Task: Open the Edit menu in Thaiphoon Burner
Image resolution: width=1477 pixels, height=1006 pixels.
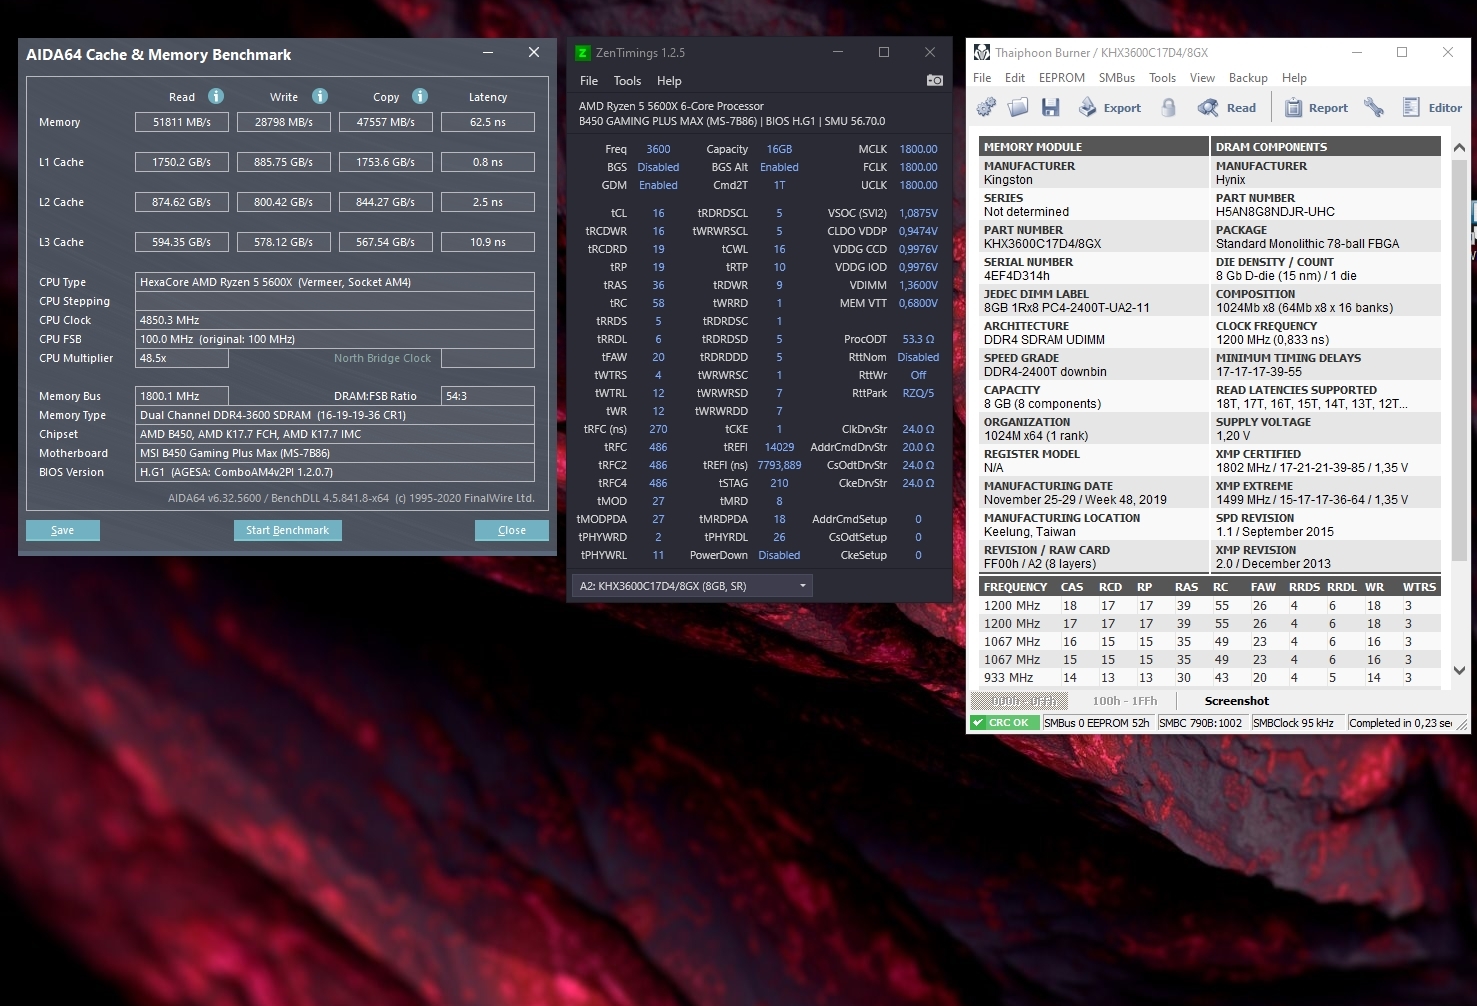Action: [x=1015, y=78]
